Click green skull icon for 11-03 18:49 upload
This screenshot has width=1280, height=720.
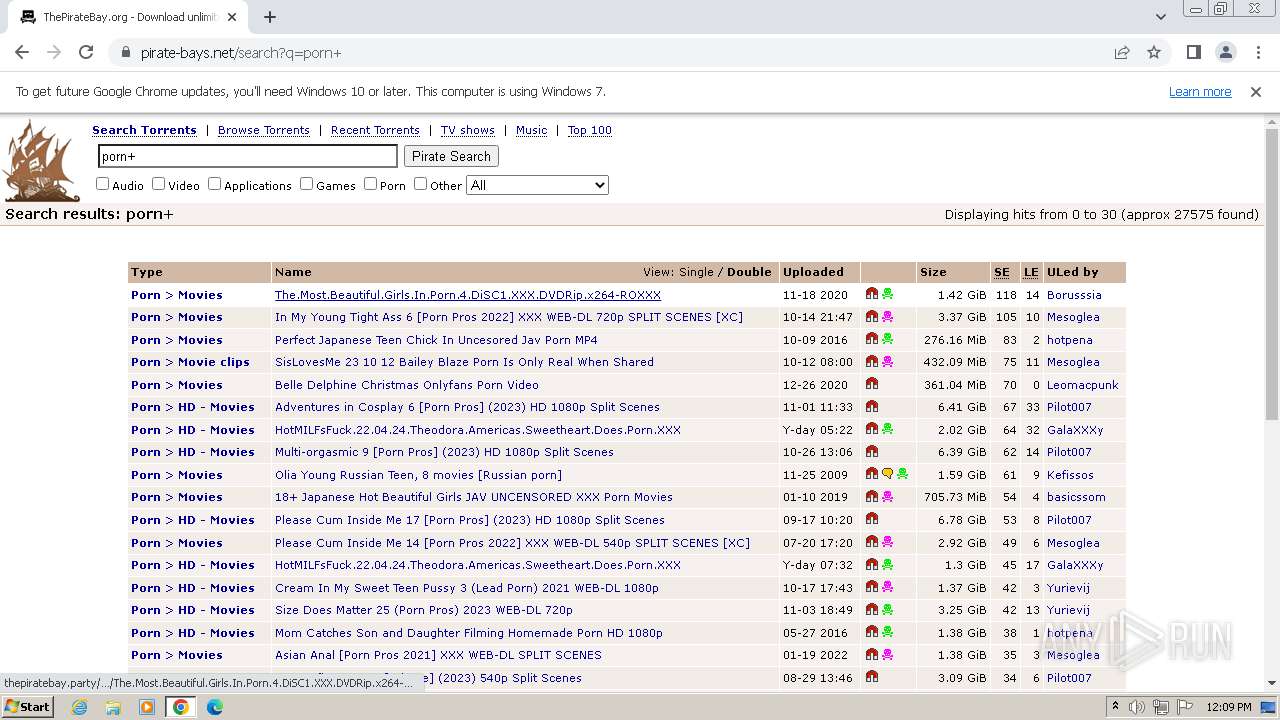887,610
